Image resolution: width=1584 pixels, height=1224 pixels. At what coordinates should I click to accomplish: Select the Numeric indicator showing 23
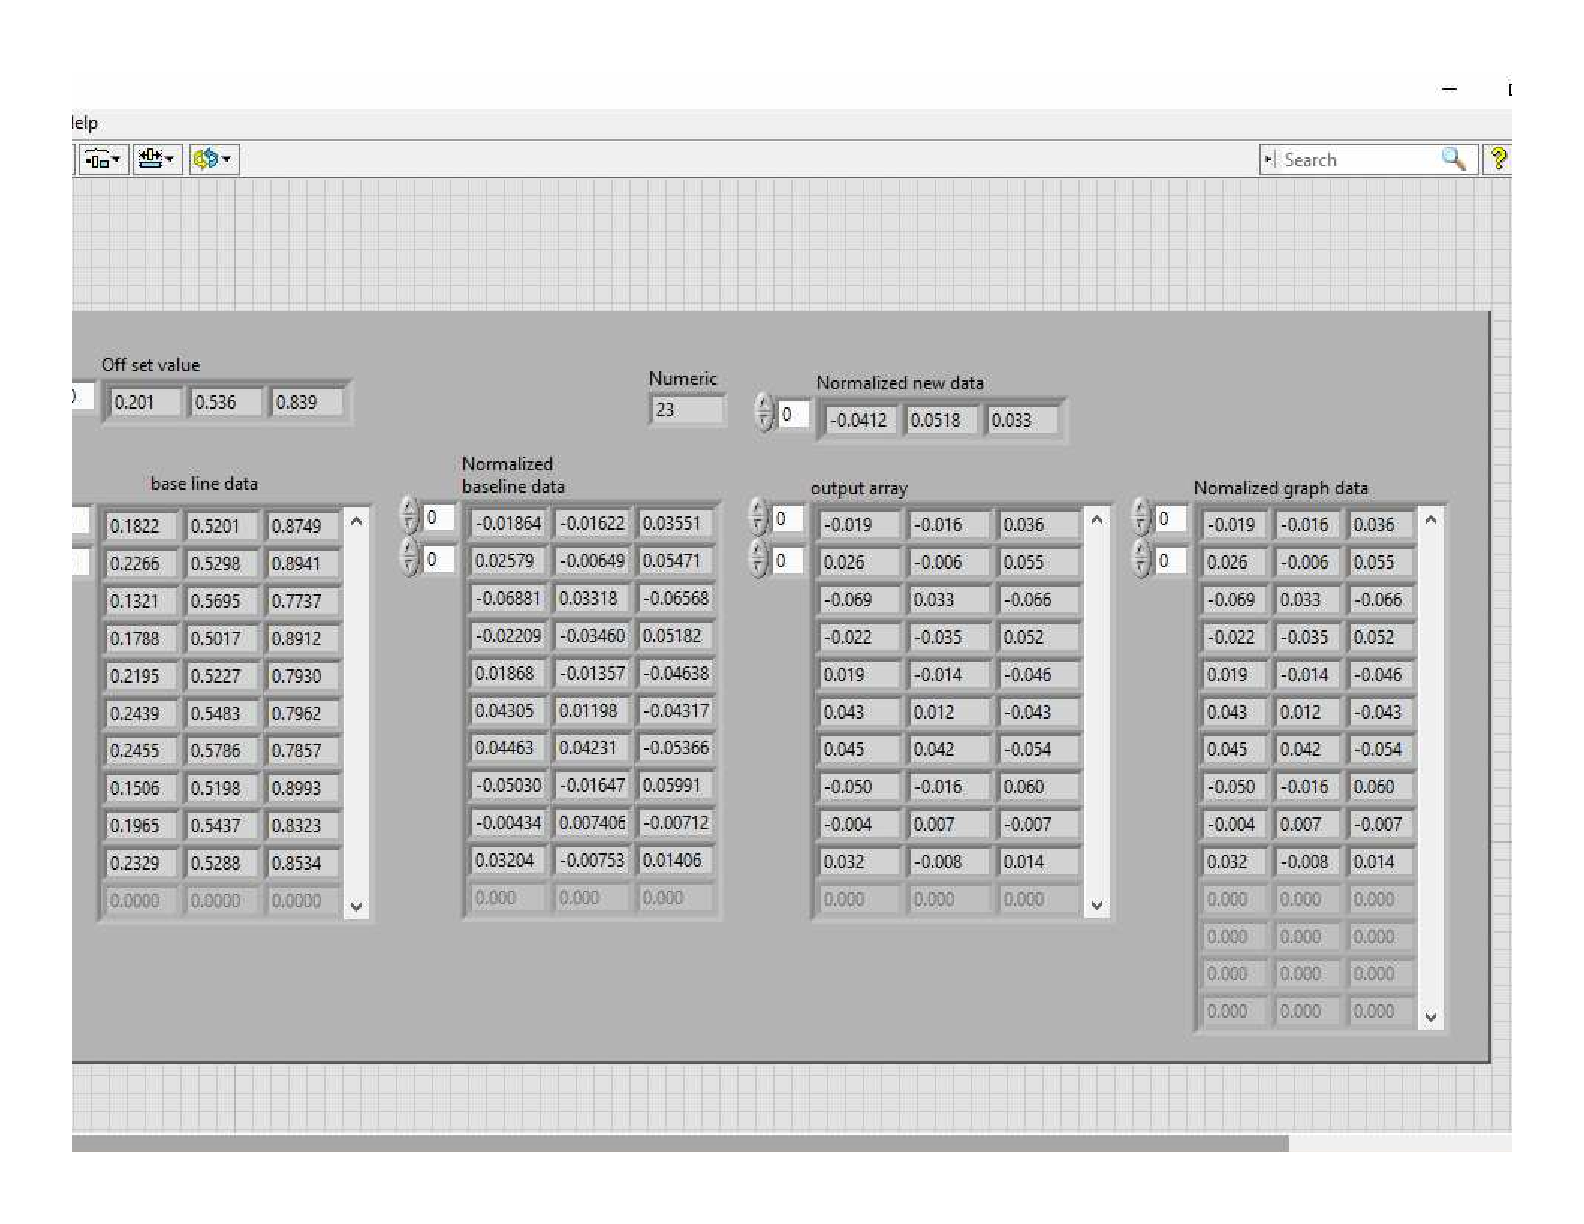tap(686, 410)
